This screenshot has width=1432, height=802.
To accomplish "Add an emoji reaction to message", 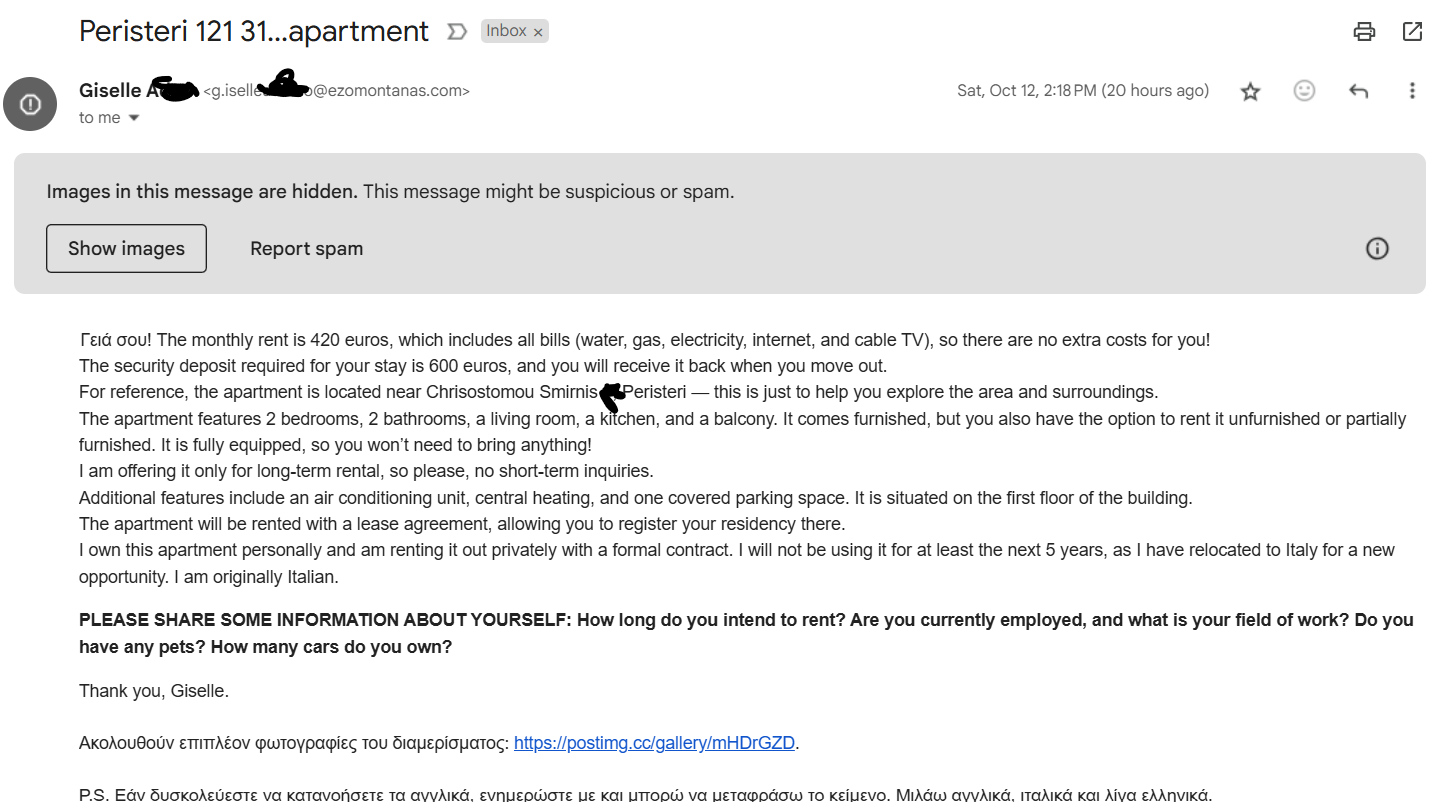I will (x=1304, y=91).
